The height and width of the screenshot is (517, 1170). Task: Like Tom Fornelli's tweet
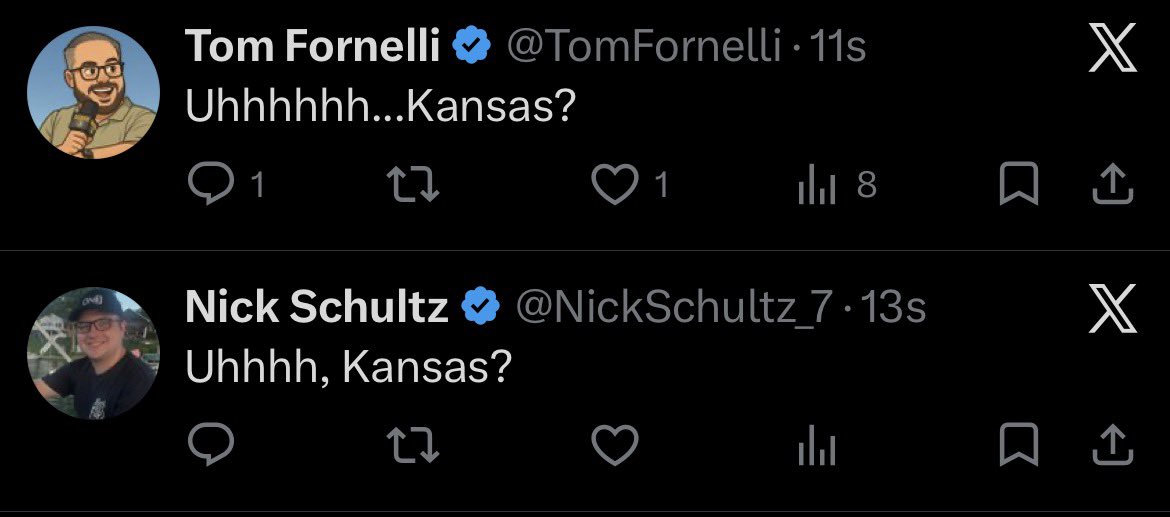(614, 184)
